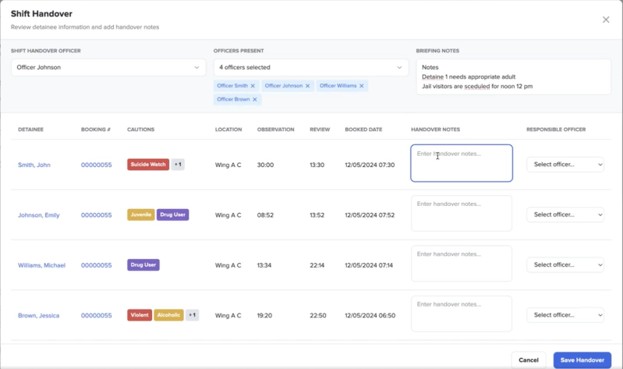Click the Observation column header
Image resolution: width=623 pixels, height=369 pixels.
(276, 129)
